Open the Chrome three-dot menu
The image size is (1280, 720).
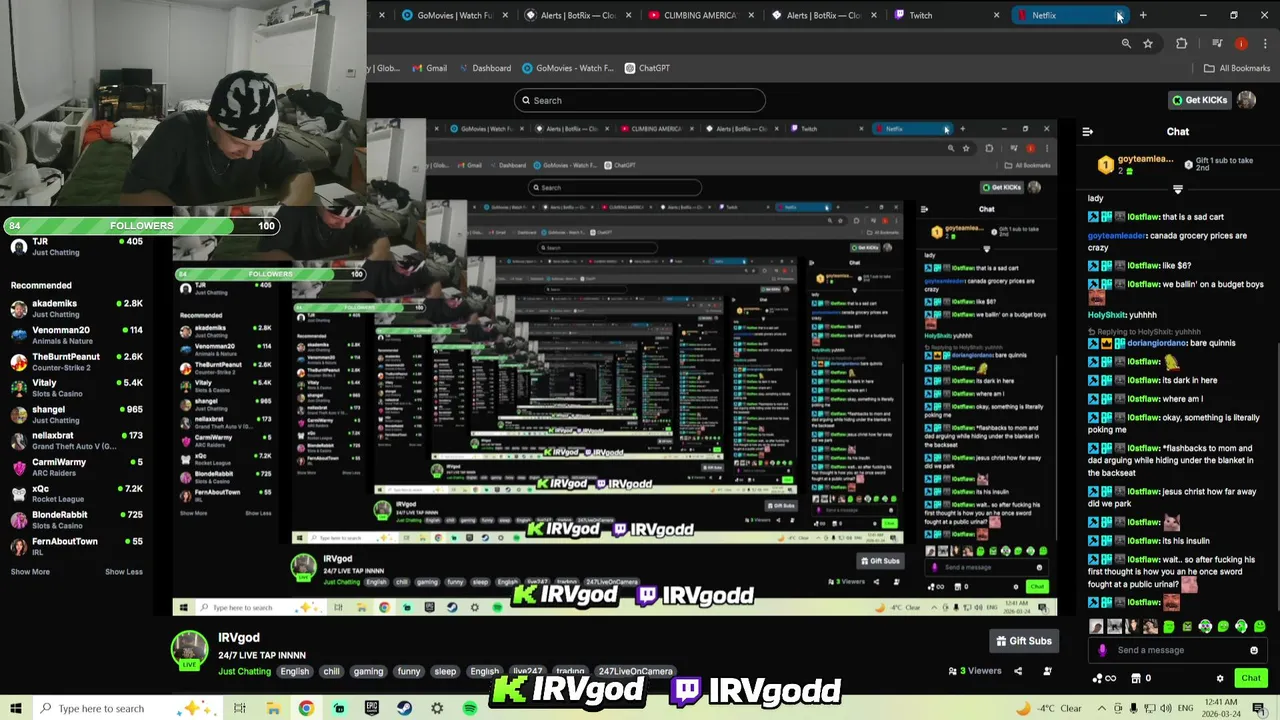tap(1265, 43)
